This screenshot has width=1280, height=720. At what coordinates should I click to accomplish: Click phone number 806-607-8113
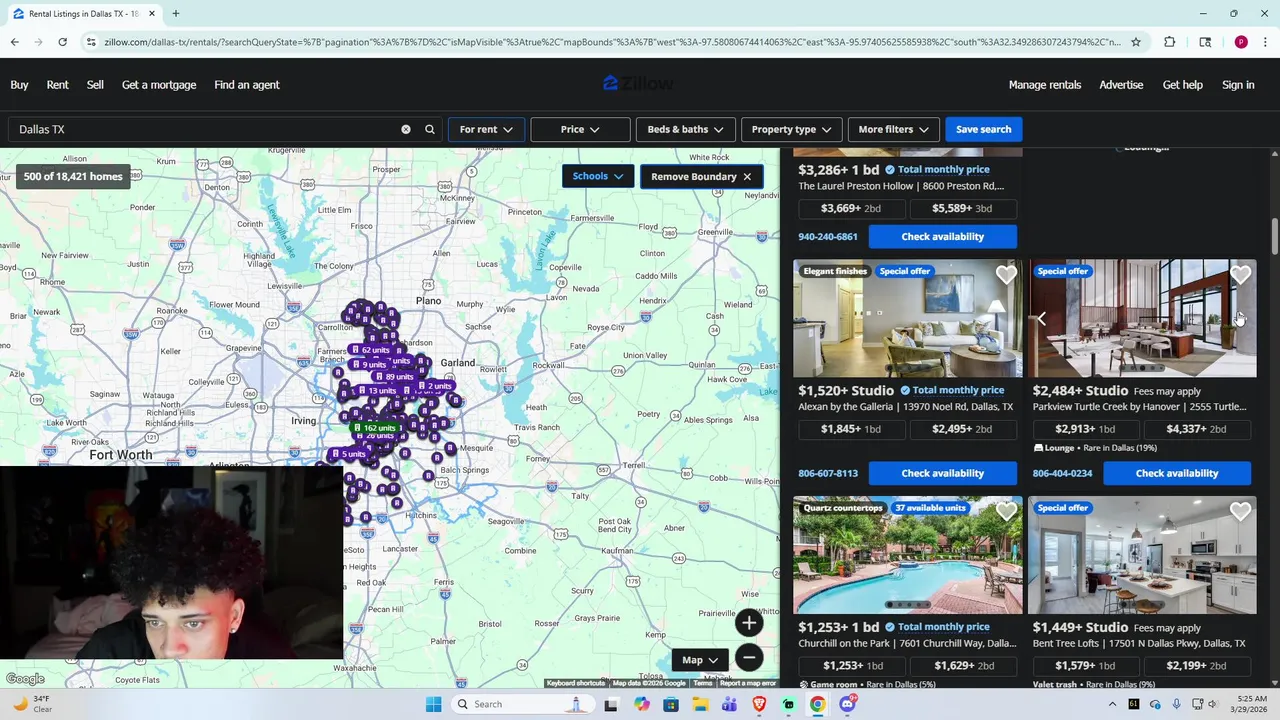(x=828, y=473)
